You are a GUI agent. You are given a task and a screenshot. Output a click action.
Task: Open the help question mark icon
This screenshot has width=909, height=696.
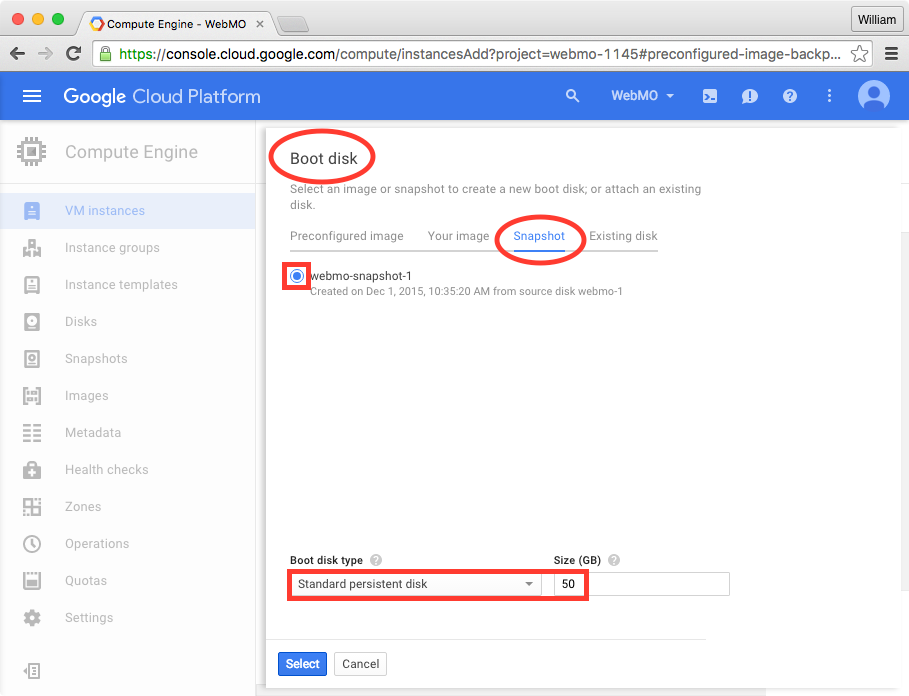(790, 96)
